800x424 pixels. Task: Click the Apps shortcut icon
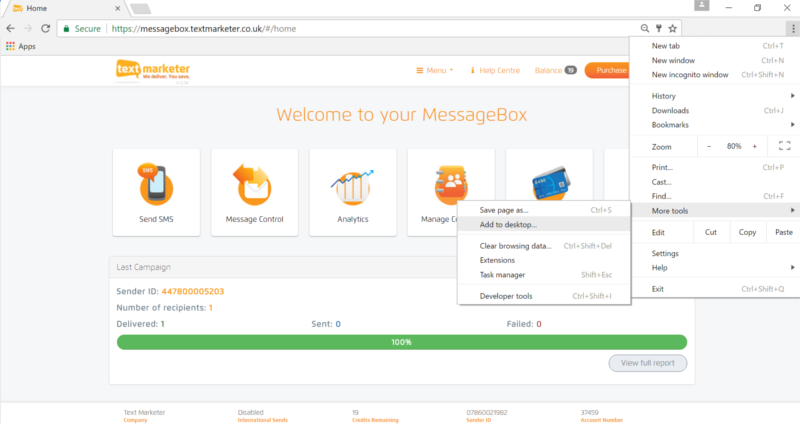(x=11, y=46)
